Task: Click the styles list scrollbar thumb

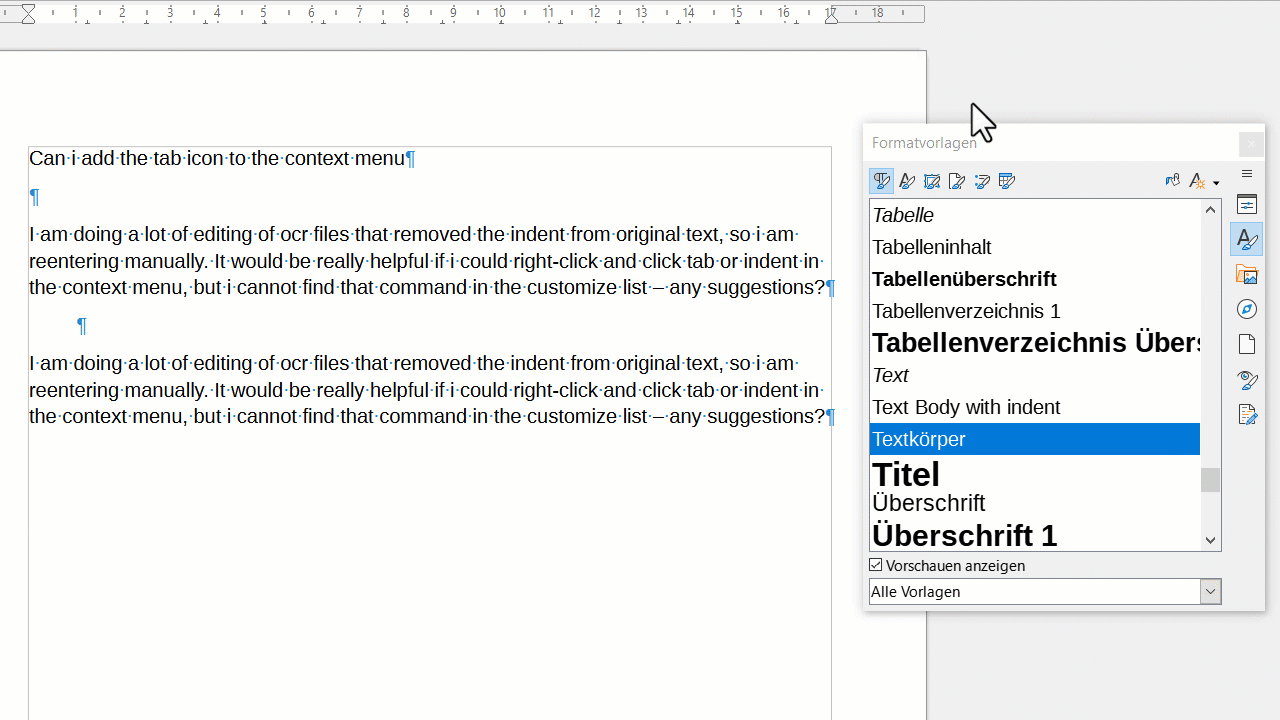Action: tap(1211, 480)
